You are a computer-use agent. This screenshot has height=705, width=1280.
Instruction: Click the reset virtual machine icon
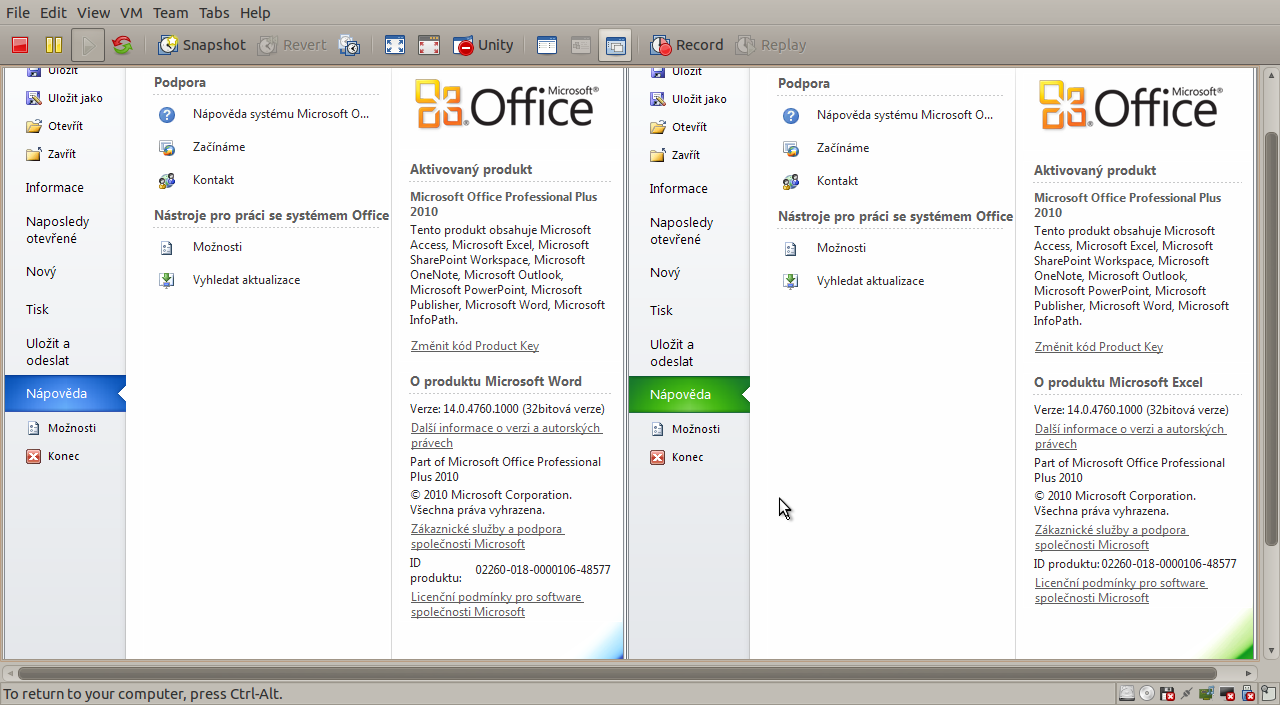(122, 45)
